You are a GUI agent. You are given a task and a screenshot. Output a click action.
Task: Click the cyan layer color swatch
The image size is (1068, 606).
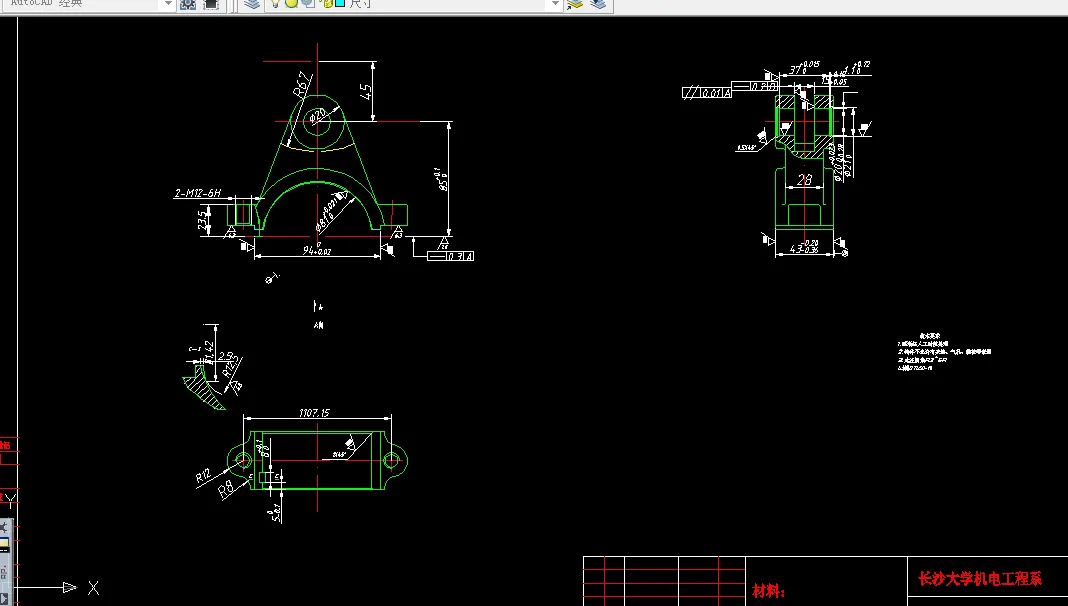340,3
